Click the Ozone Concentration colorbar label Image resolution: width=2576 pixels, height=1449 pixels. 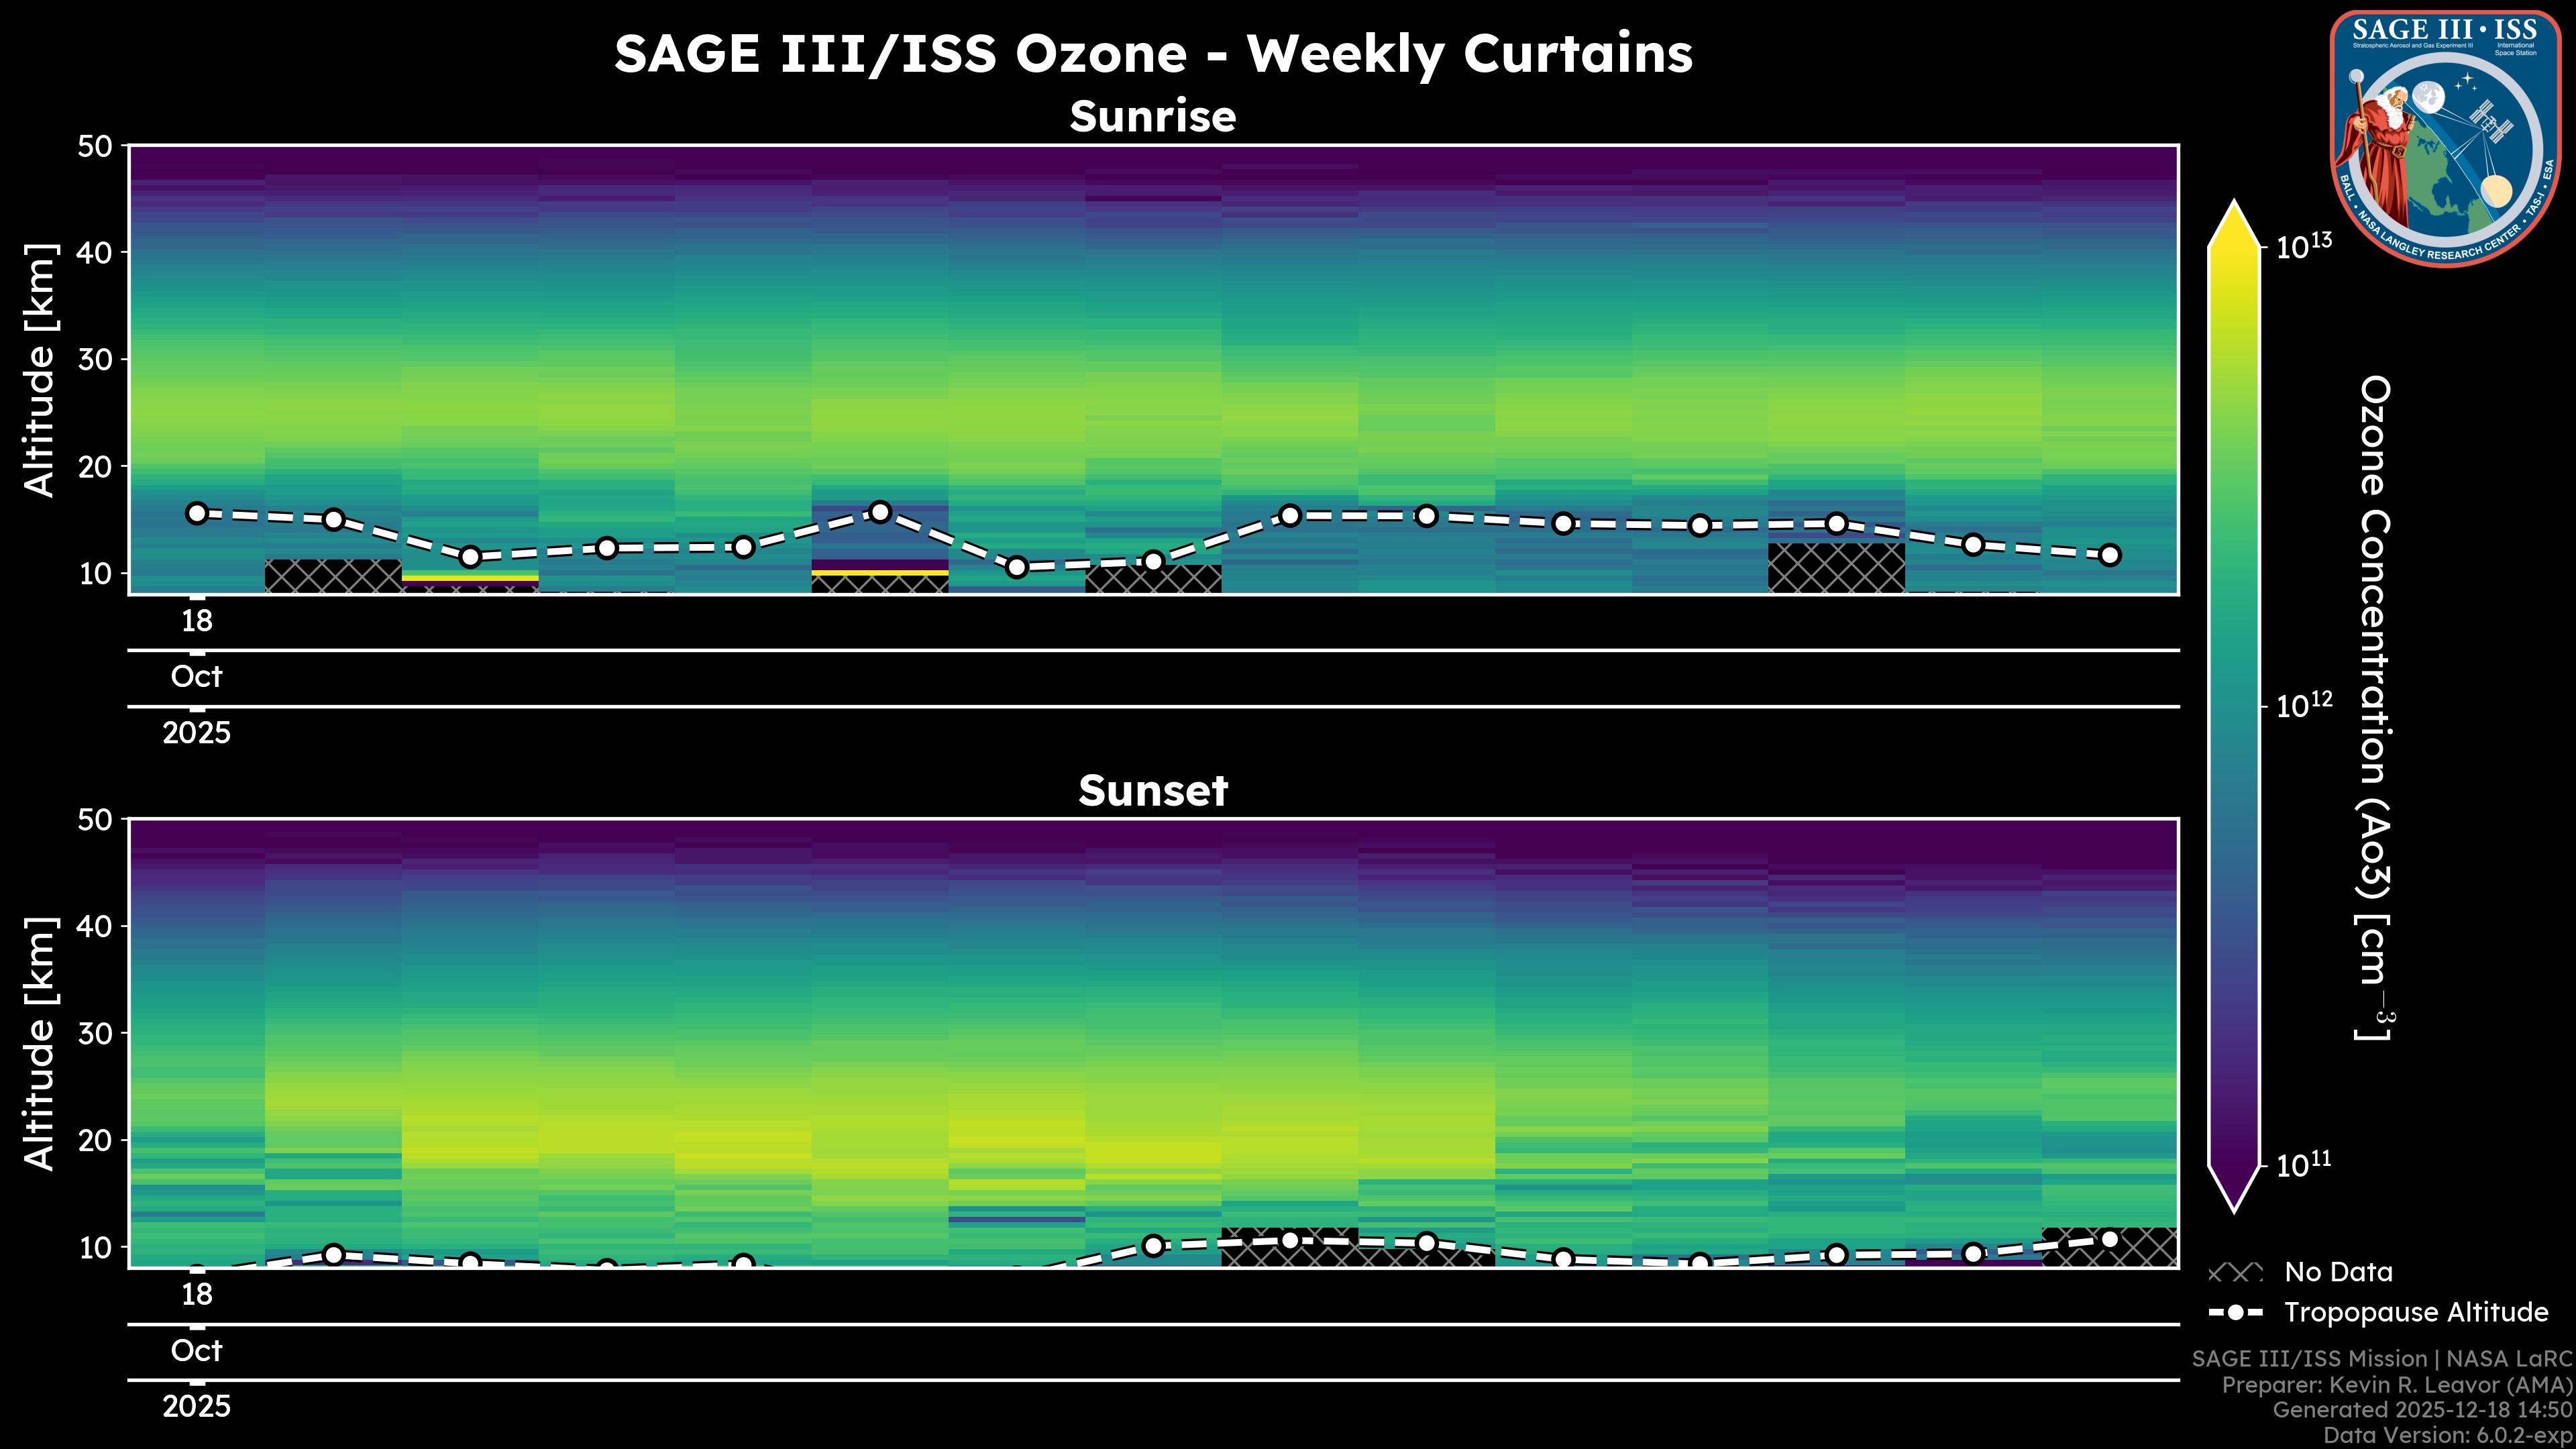coord(2373,707)
